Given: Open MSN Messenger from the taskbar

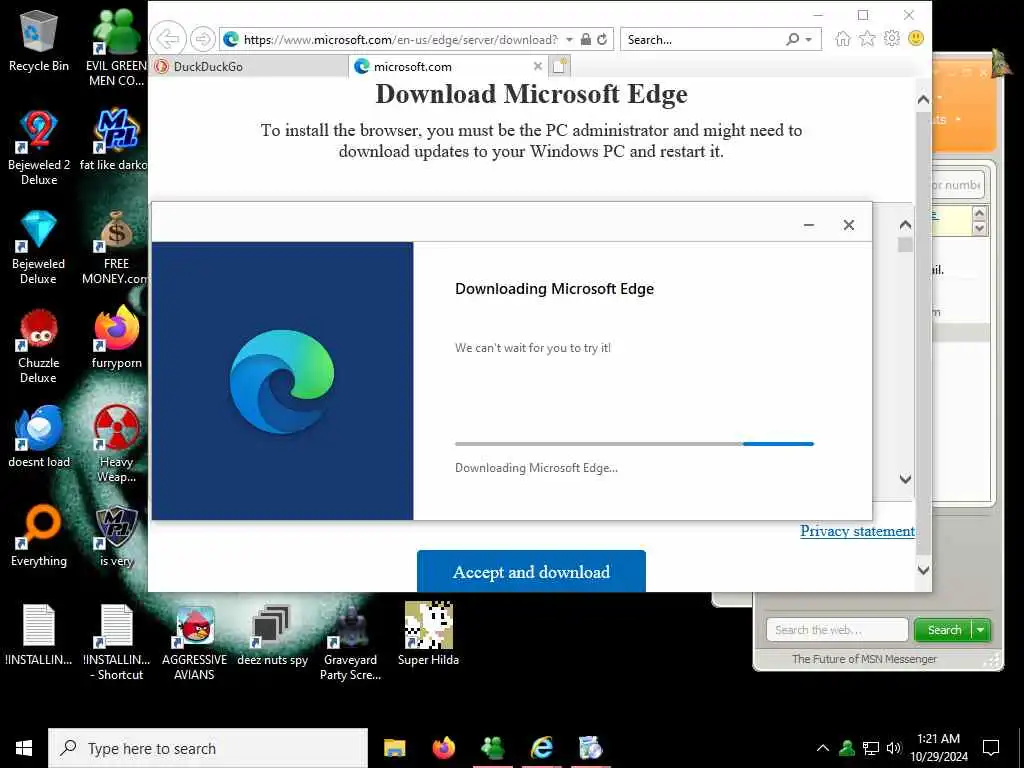Looking at the screenshot, I should click(492, 748).
